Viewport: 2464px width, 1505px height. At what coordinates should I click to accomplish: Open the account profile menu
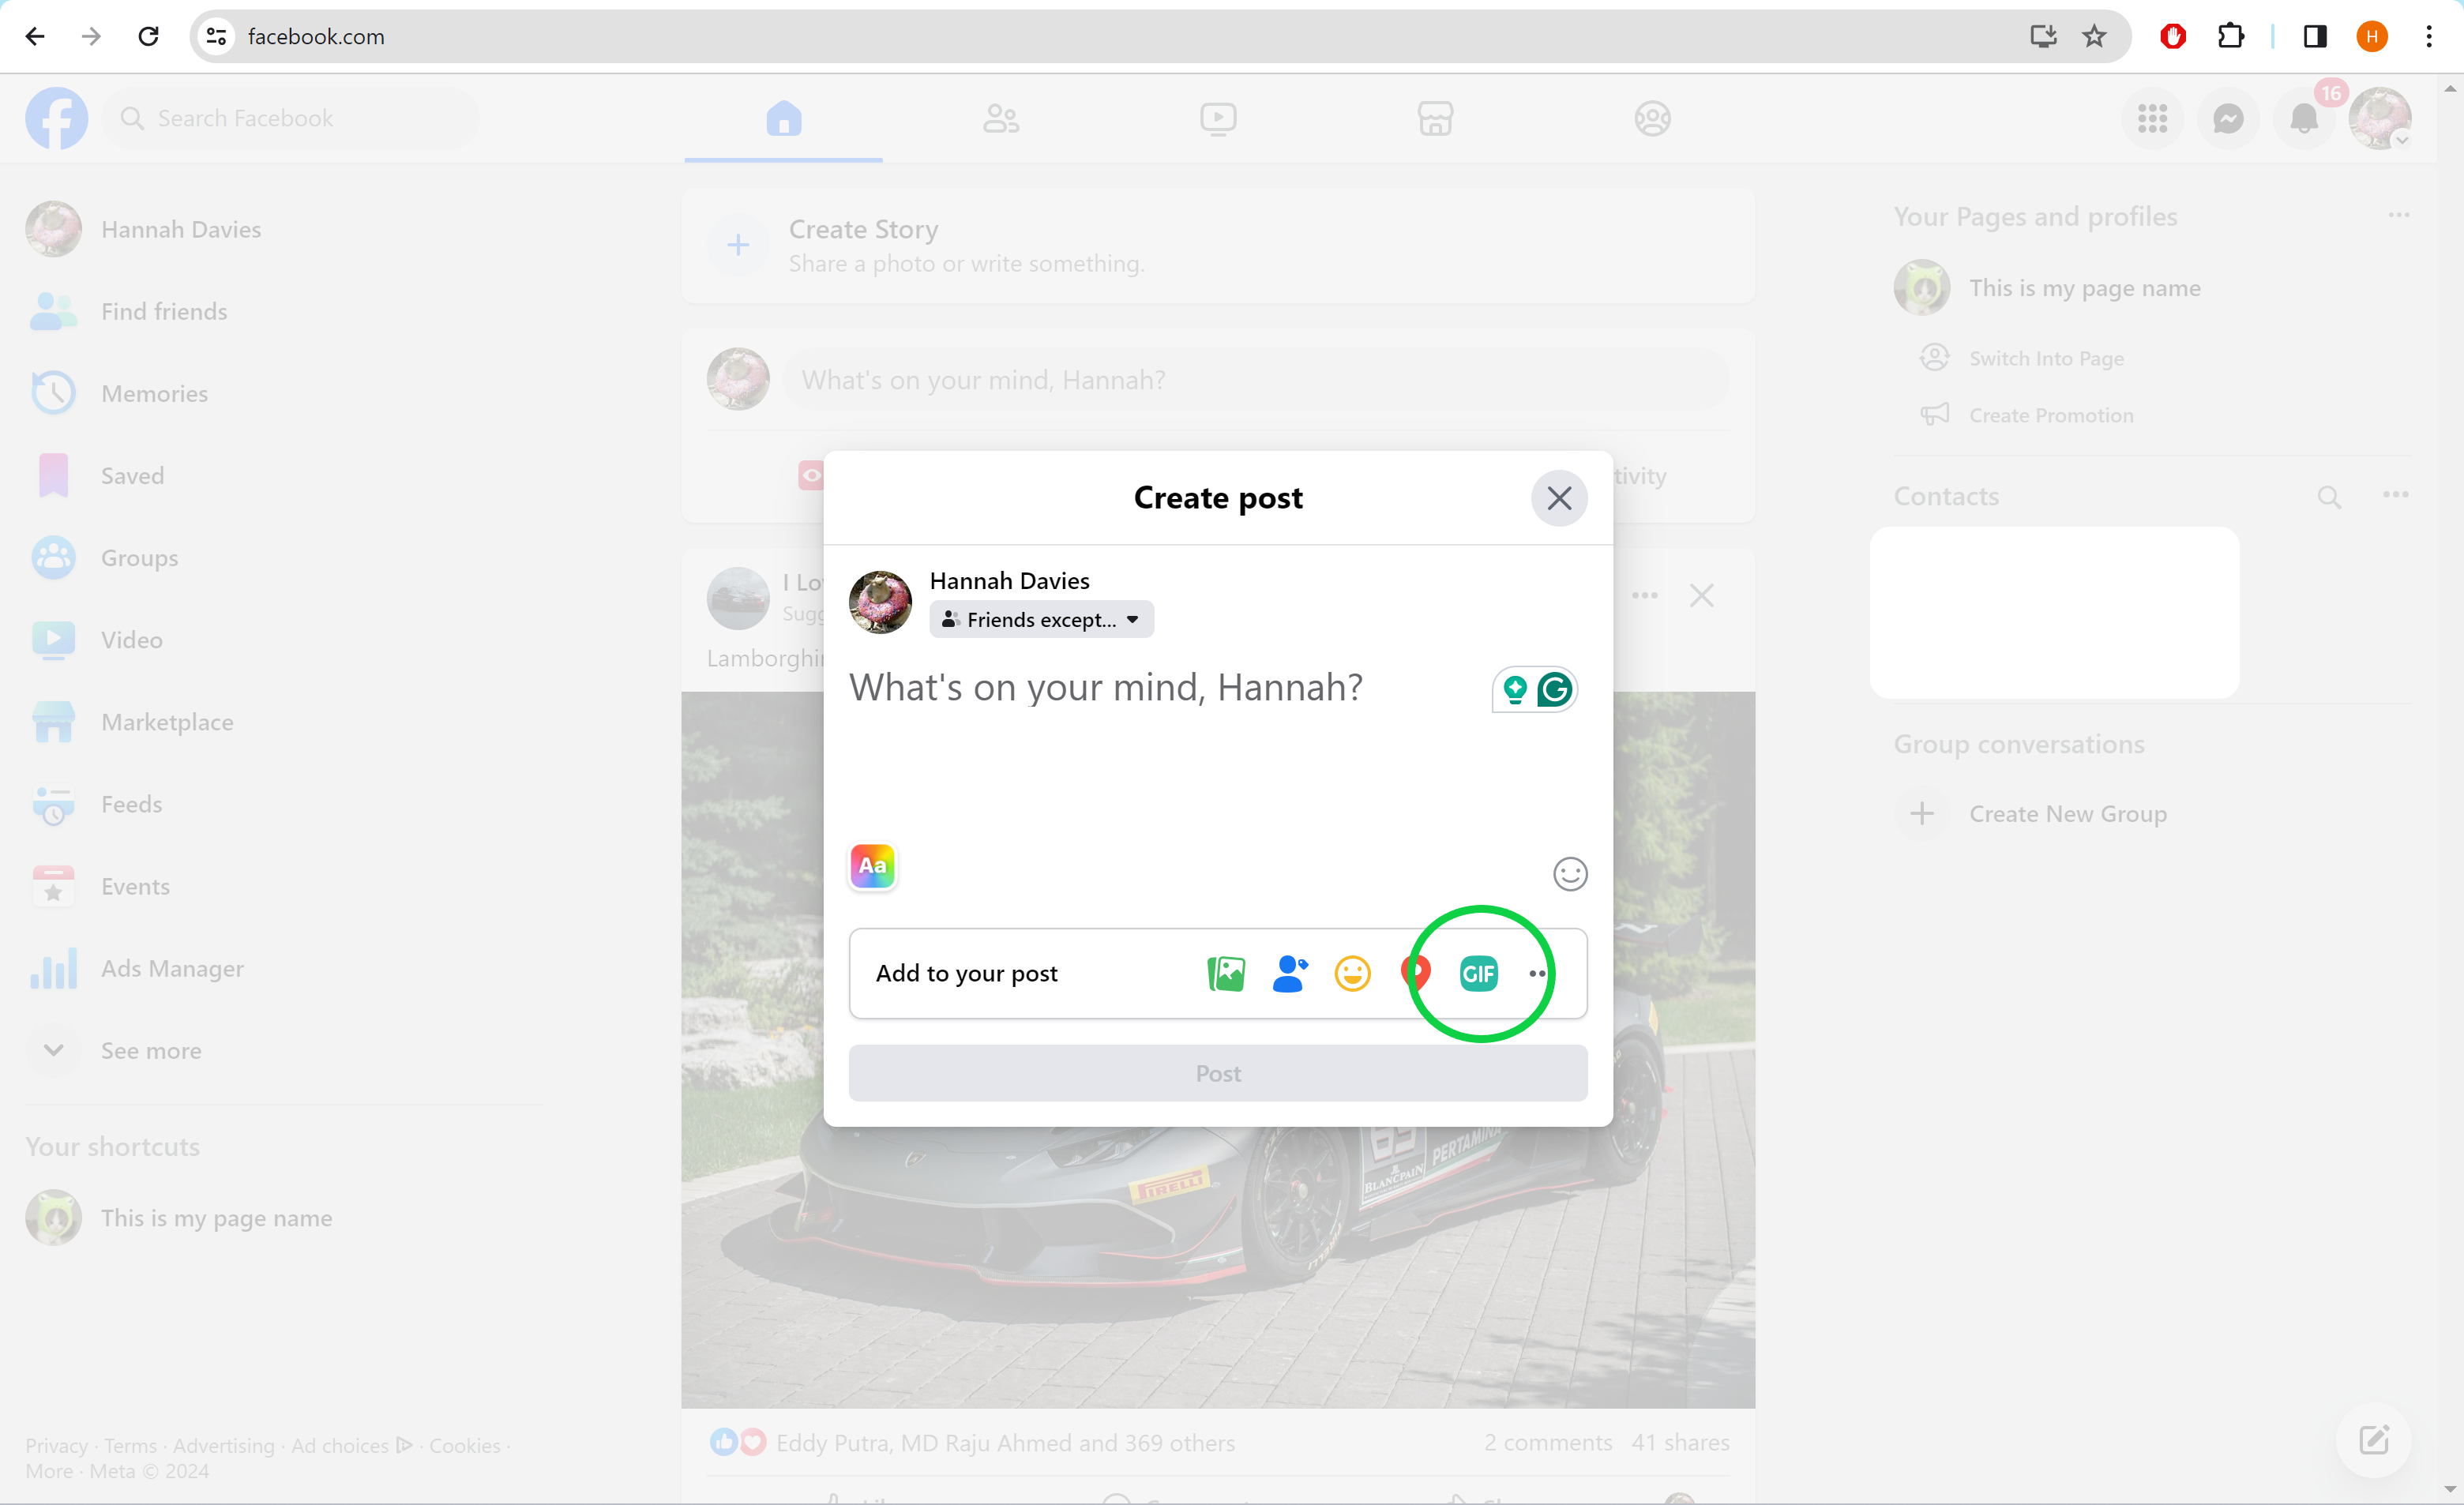pos(2380,118)
